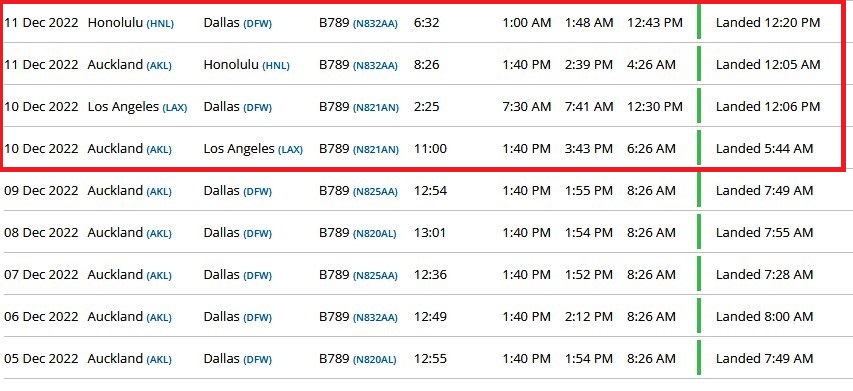Open N825AA registration on 07 Dec flight

click(375, 276)
